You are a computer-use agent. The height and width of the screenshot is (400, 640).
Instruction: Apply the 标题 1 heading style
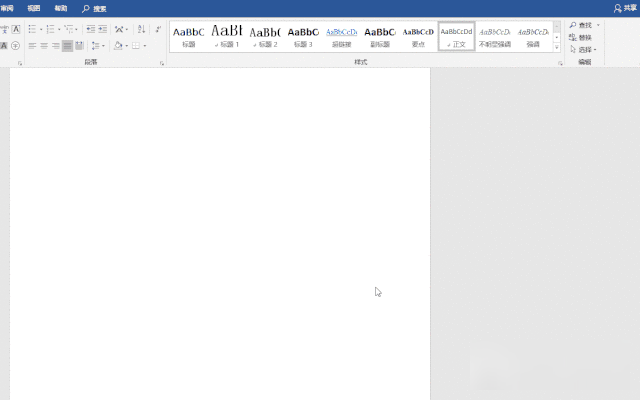(x=227, y=36)
